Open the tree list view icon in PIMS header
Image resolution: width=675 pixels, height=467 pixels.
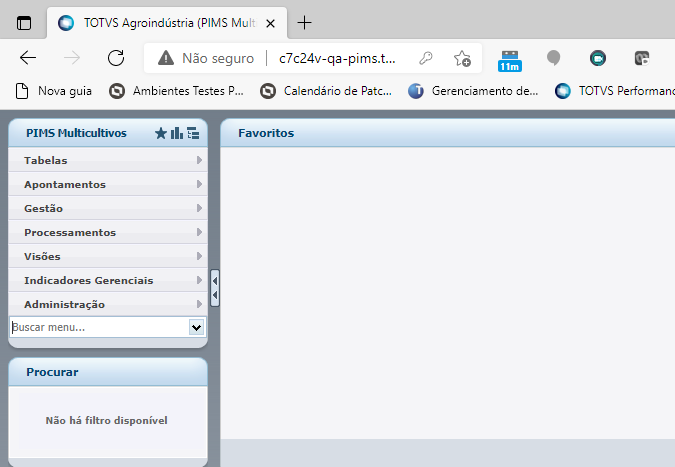coord(193,133)
